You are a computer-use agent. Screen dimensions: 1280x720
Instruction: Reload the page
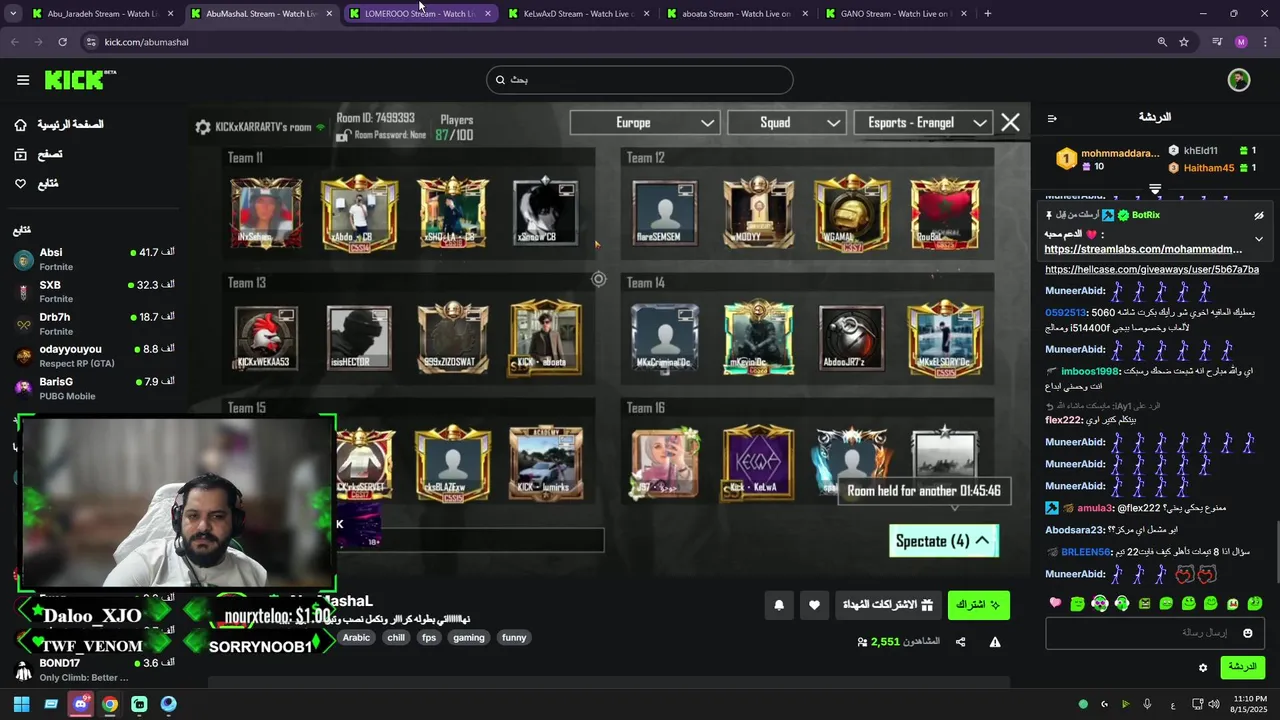tap(62, 42)
